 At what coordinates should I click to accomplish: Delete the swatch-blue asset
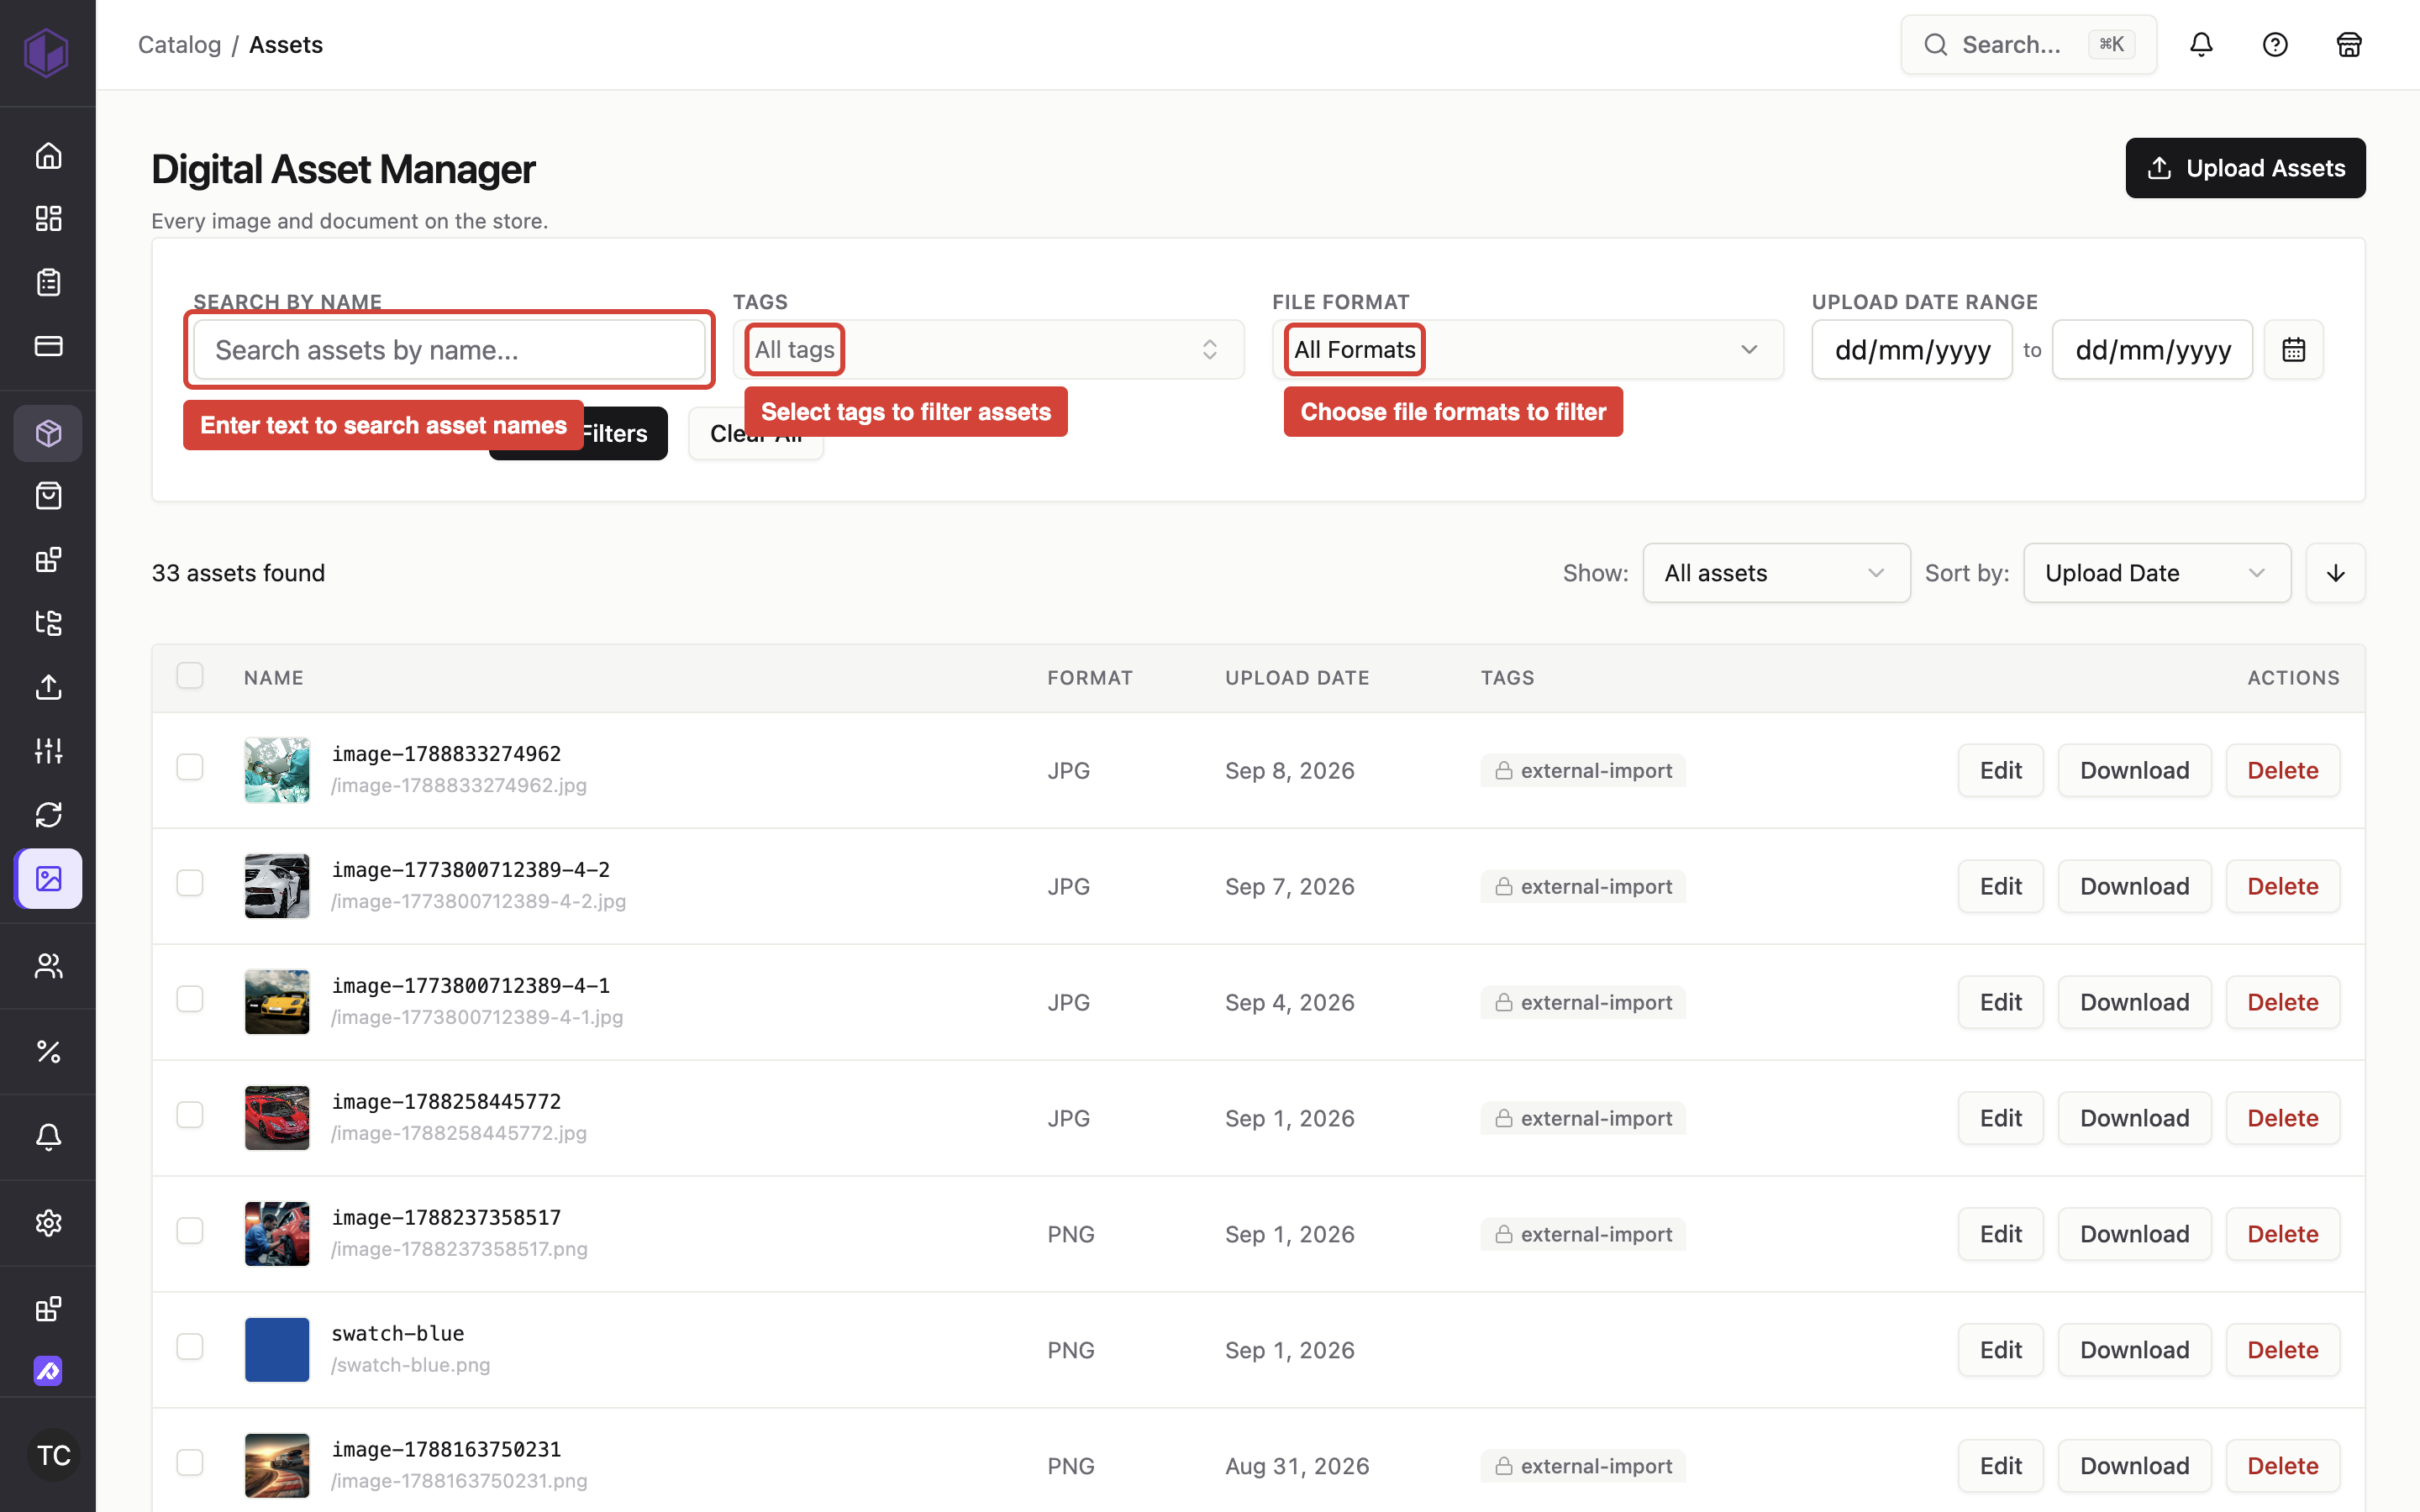2282,1350
